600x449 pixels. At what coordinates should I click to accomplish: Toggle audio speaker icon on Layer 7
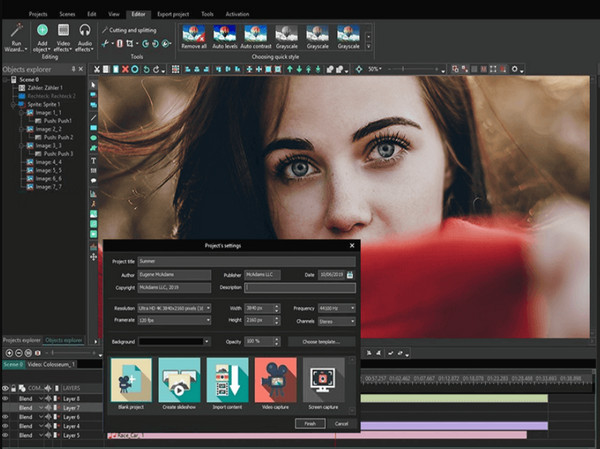[x=48, y=408]
